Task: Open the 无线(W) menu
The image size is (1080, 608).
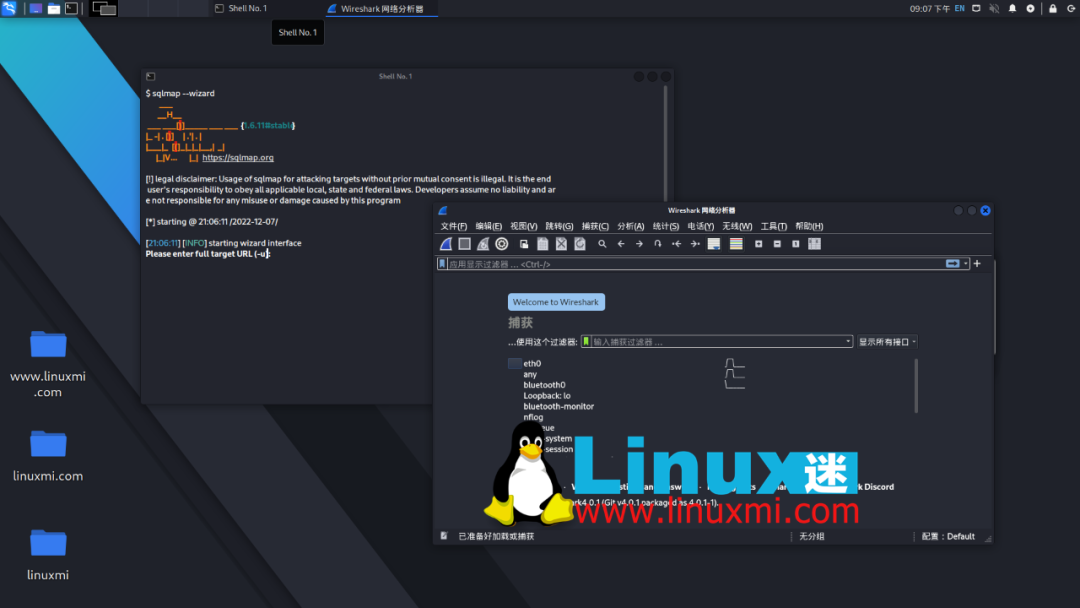Action: 737,226
